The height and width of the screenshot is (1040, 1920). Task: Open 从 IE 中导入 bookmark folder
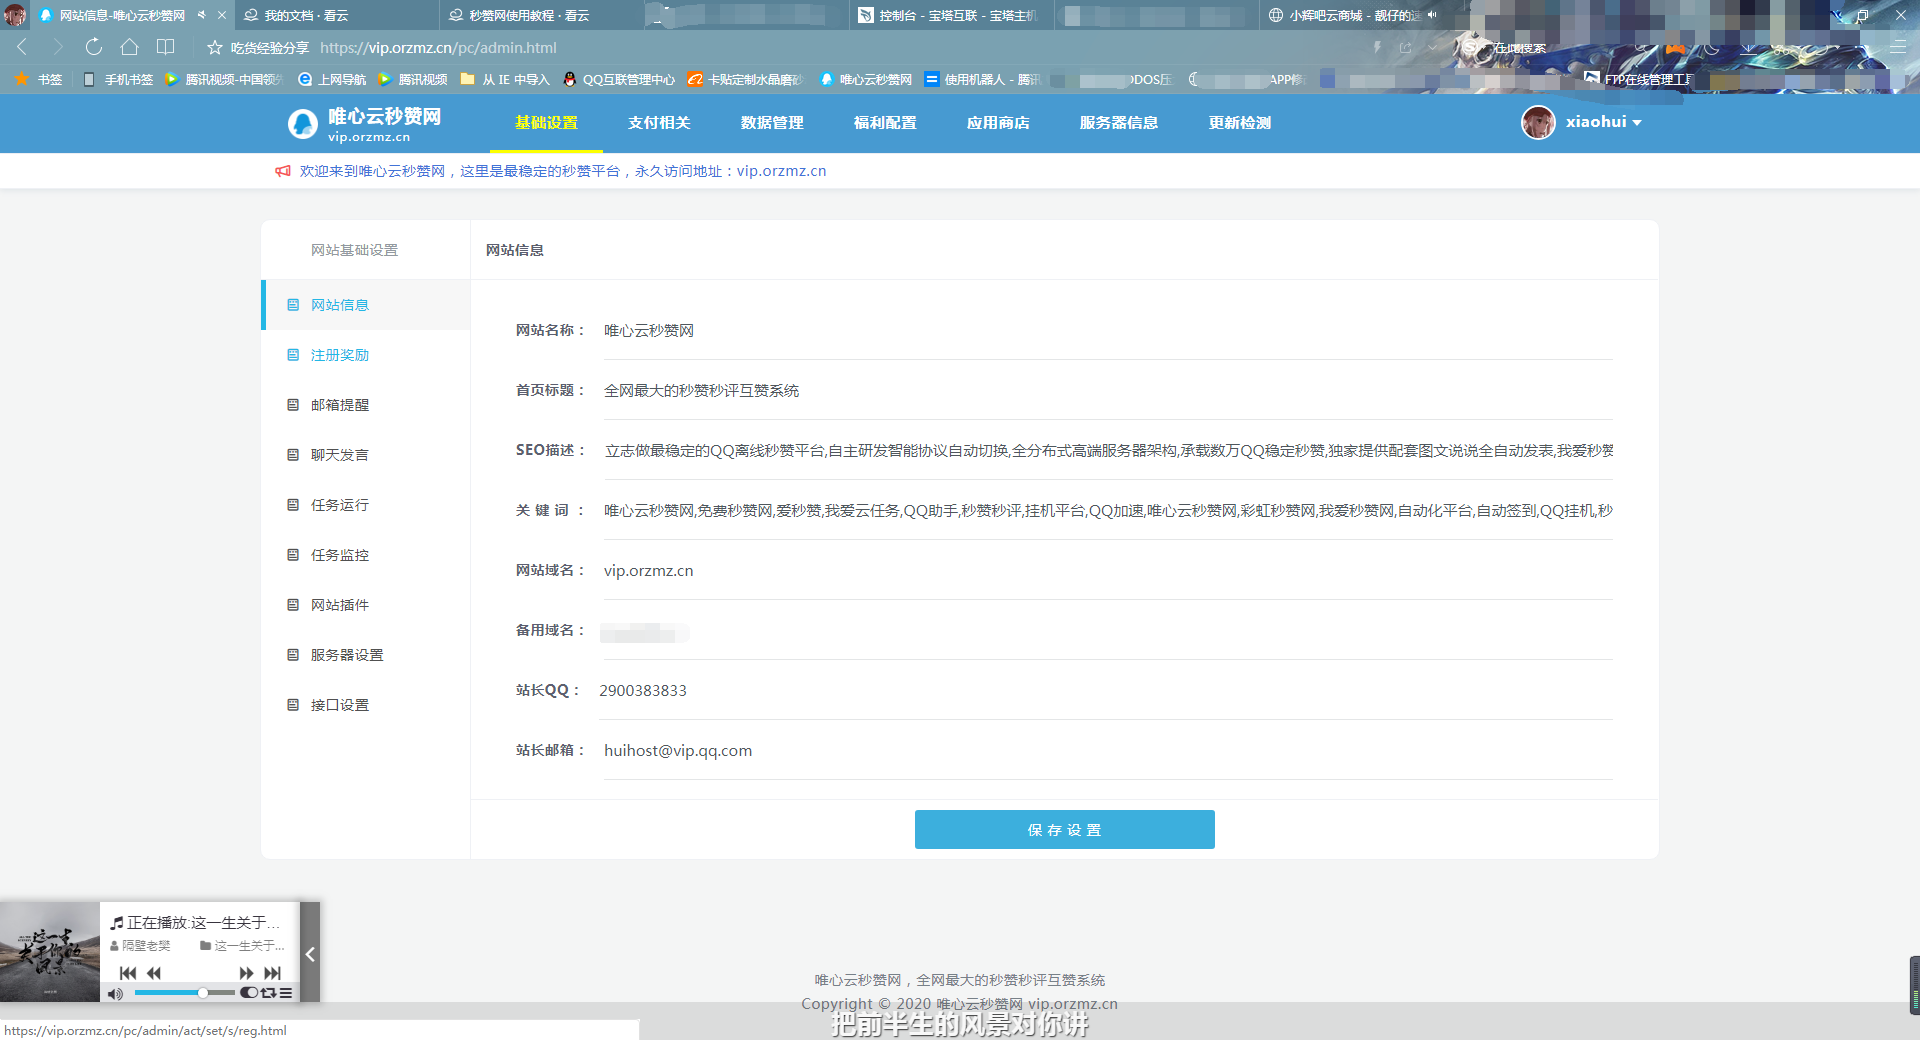click(x=505, y=79)
